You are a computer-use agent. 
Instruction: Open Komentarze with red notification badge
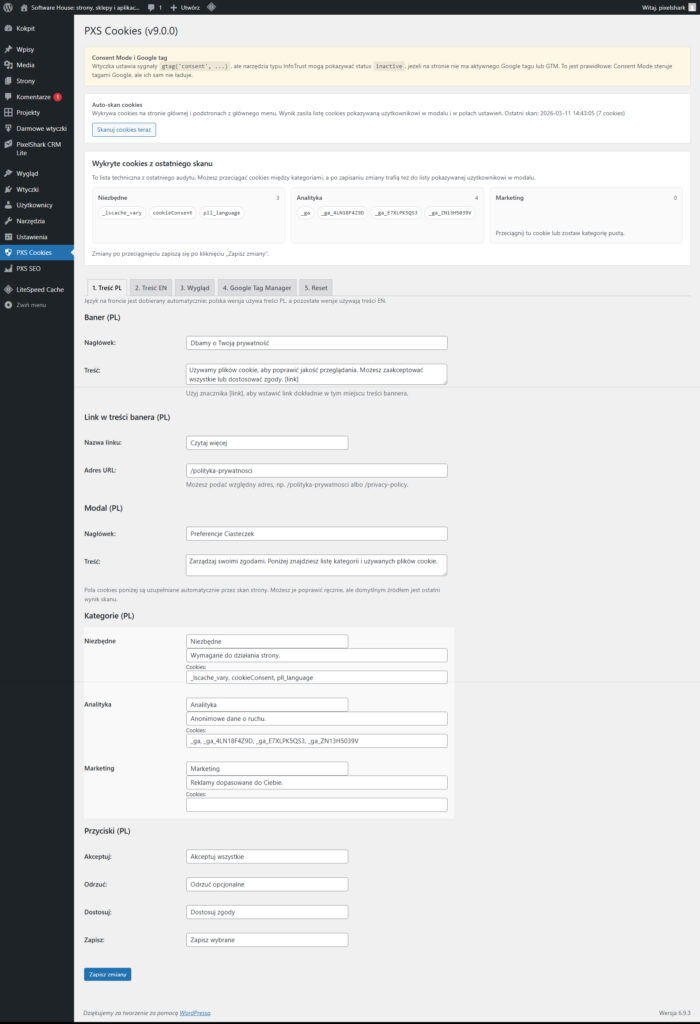tap(34, 97)
